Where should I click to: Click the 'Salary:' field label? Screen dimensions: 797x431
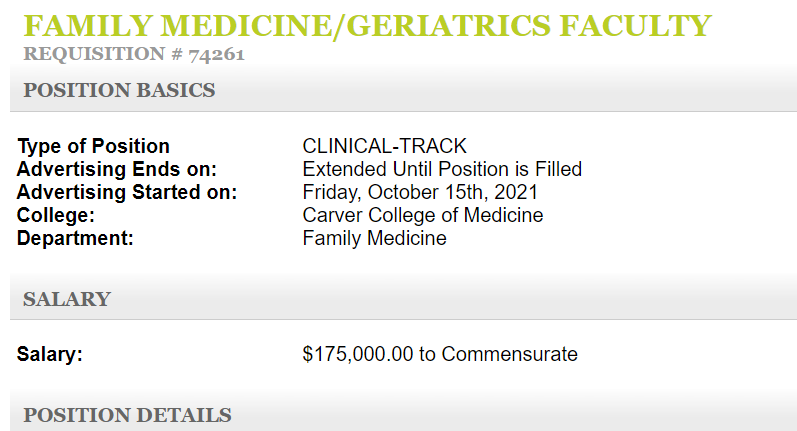click(x=50, y=354)
